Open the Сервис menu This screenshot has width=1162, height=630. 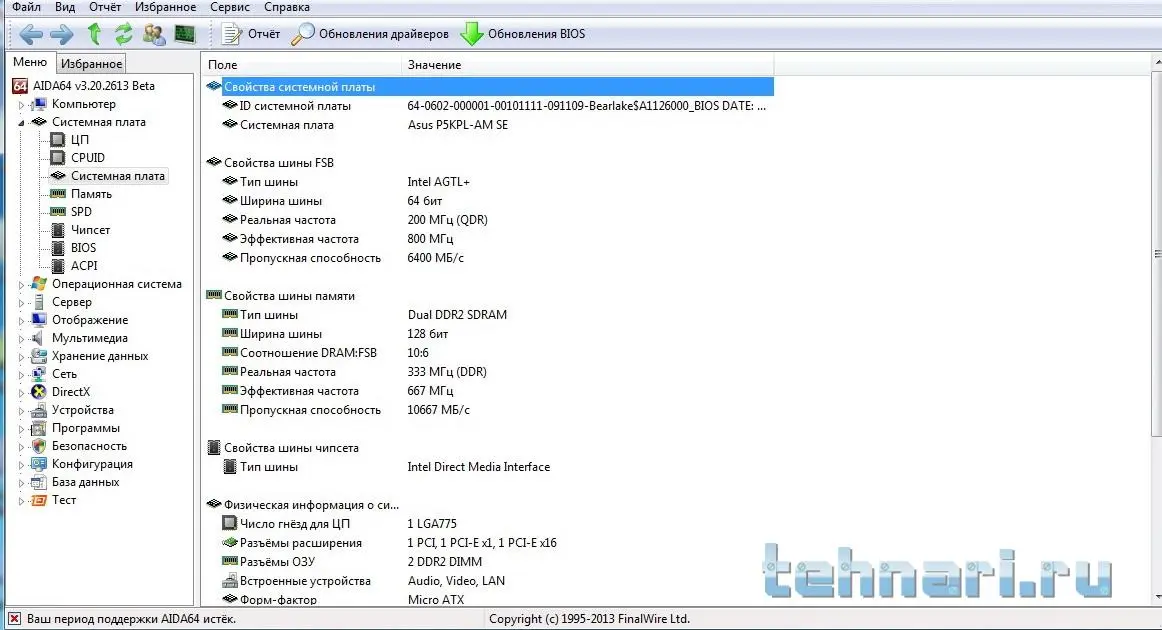[230, 7]
